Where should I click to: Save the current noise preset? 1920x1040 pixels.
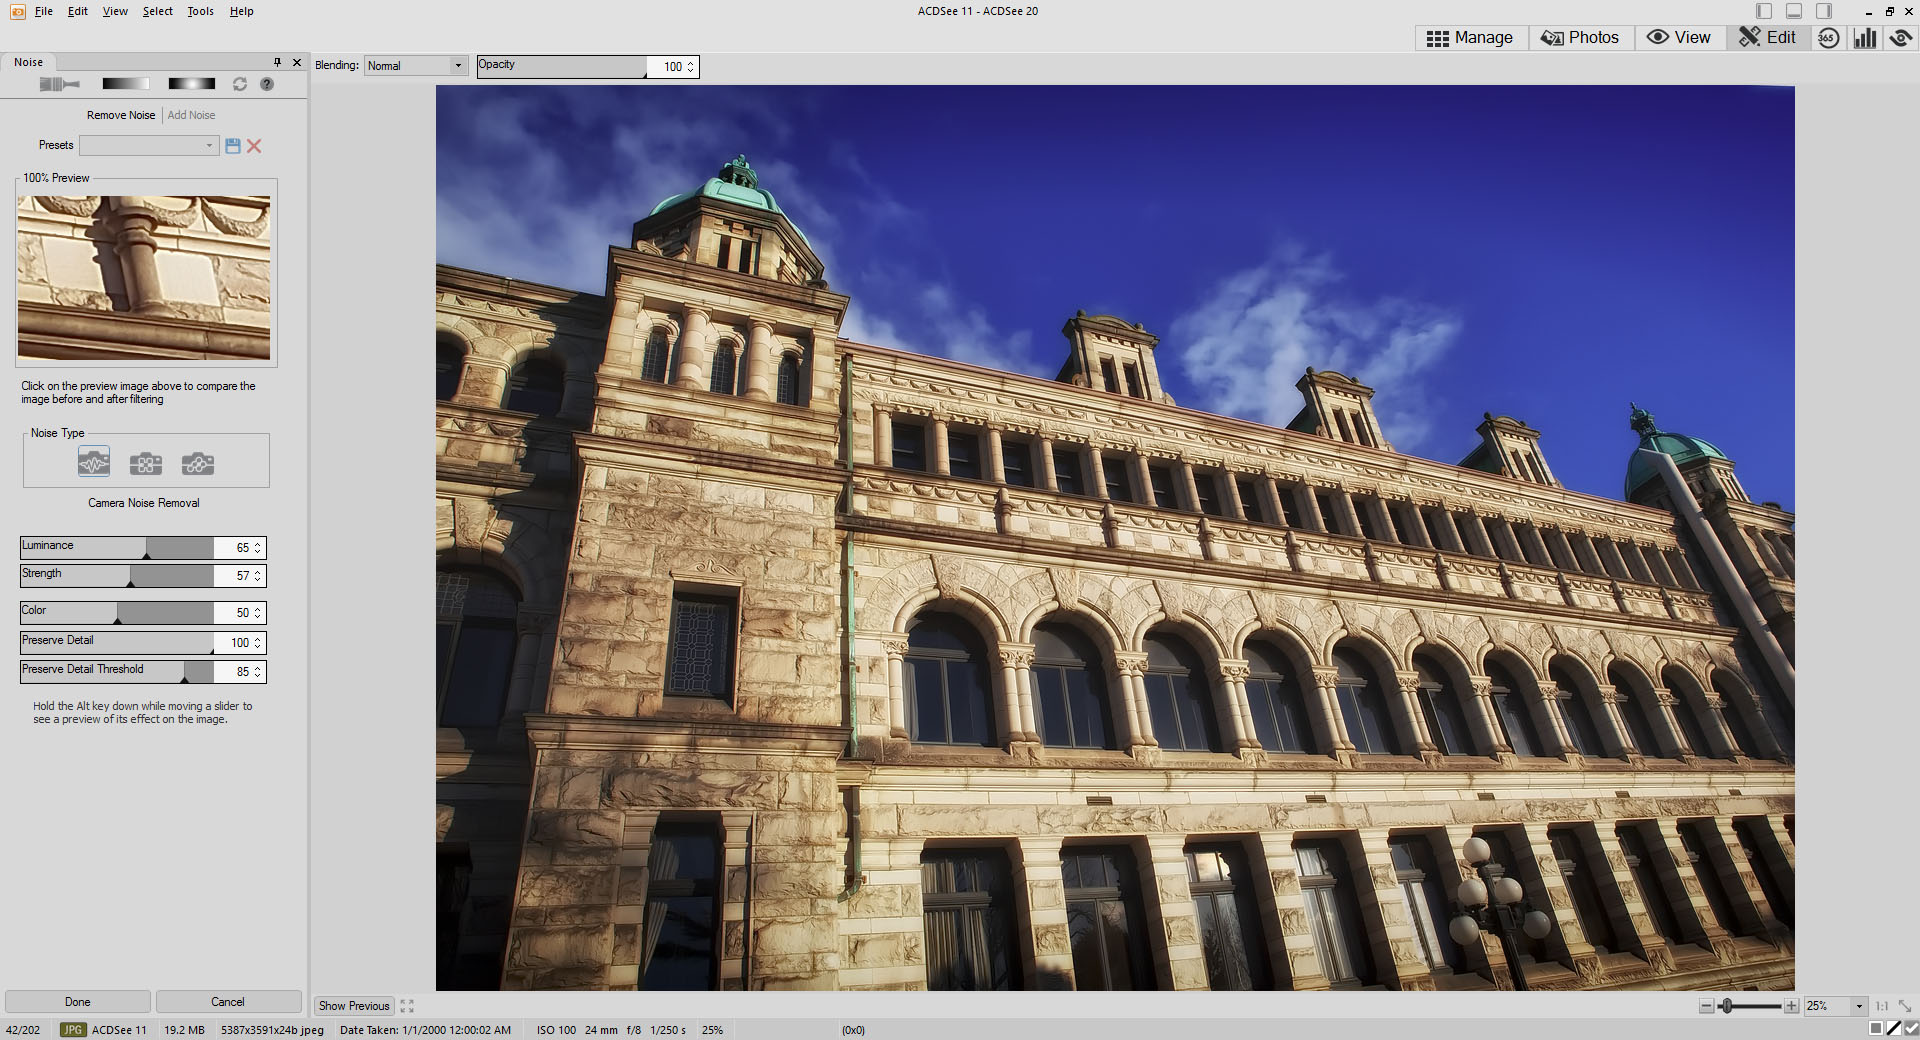click(x=233, y=146)
